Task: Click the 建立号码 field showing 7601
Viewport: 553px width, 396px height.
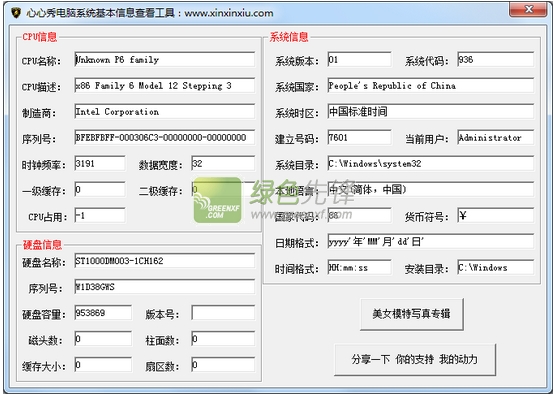Action: [x=359, y=138]
